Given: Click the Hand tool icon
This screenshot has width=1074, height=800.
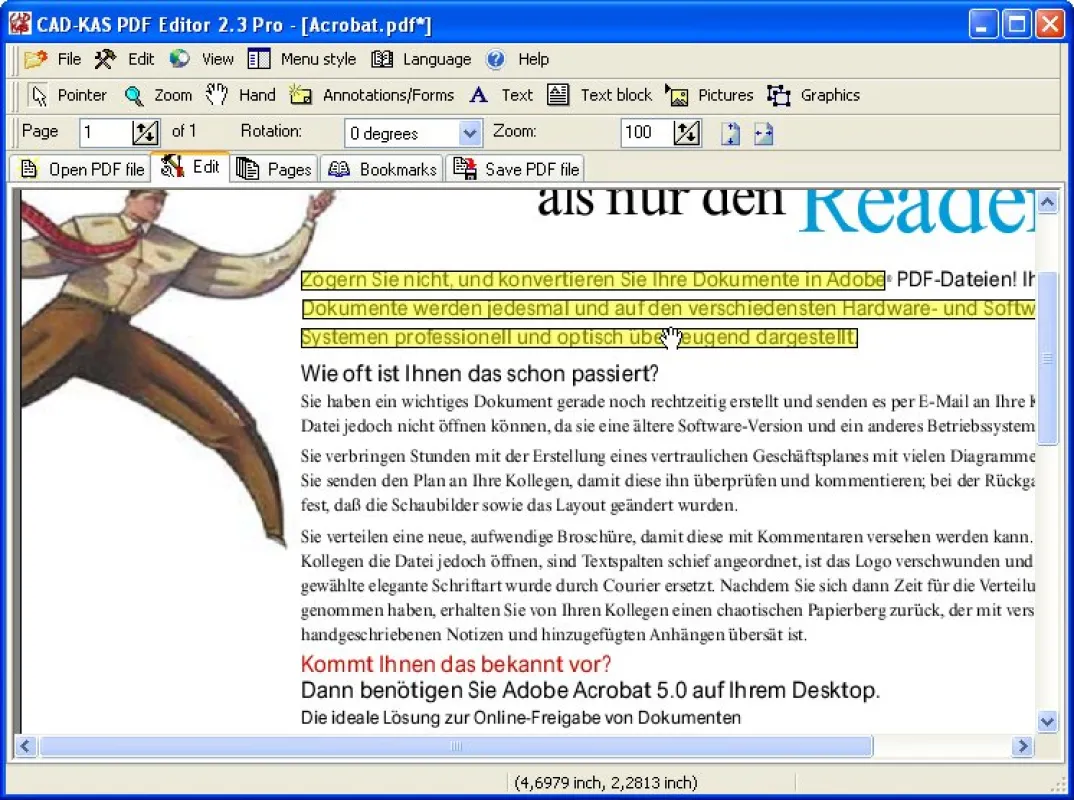Looking at the screenshot, I should [x=216, y=95].
